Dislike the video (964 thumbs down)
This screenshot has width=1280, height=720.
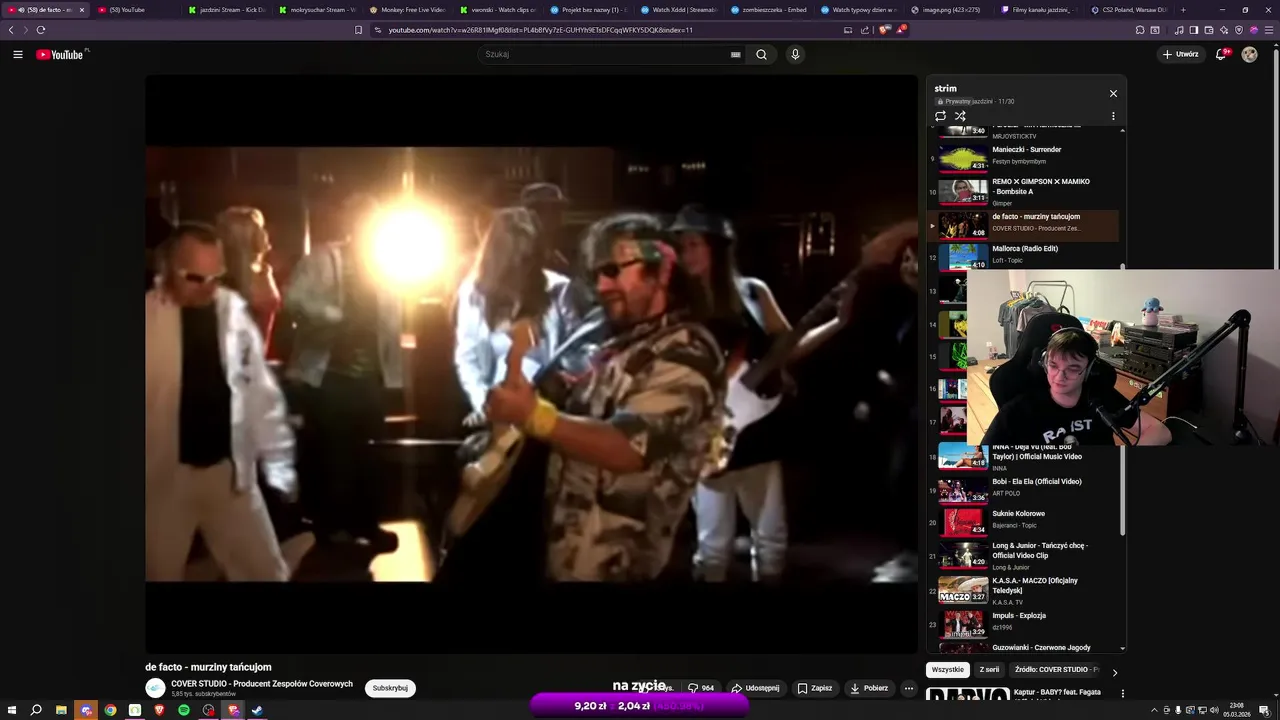pos(701,688)
